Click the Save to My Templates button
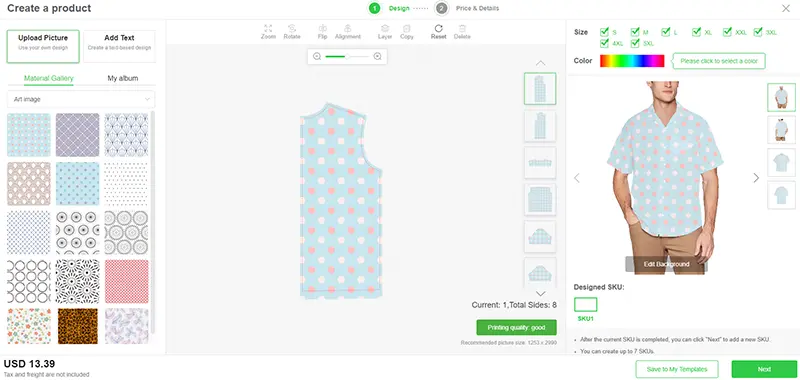Screen dimensions: 800x380 click(x=677, y=369)
